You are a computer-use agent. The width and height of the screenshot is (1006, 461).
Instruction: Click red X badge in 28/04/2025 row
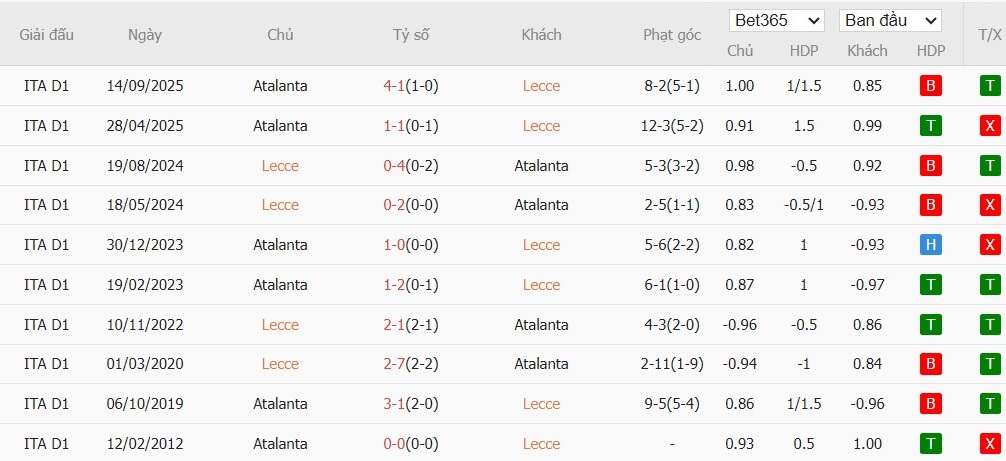(989, 126)
